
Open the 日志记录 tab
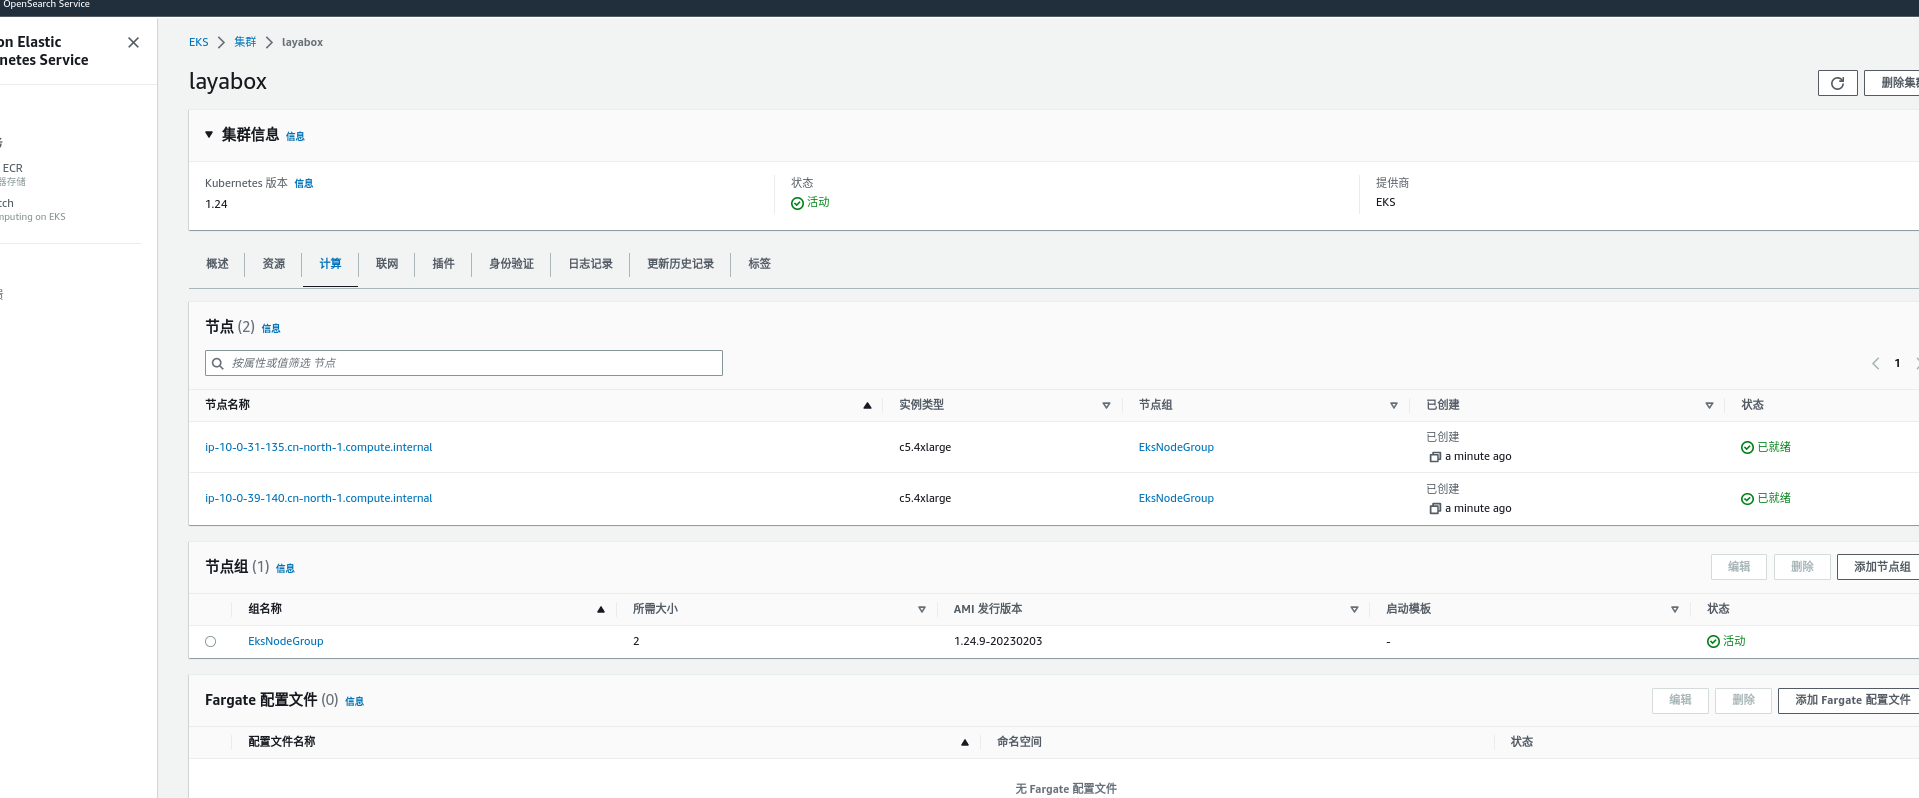590,264
